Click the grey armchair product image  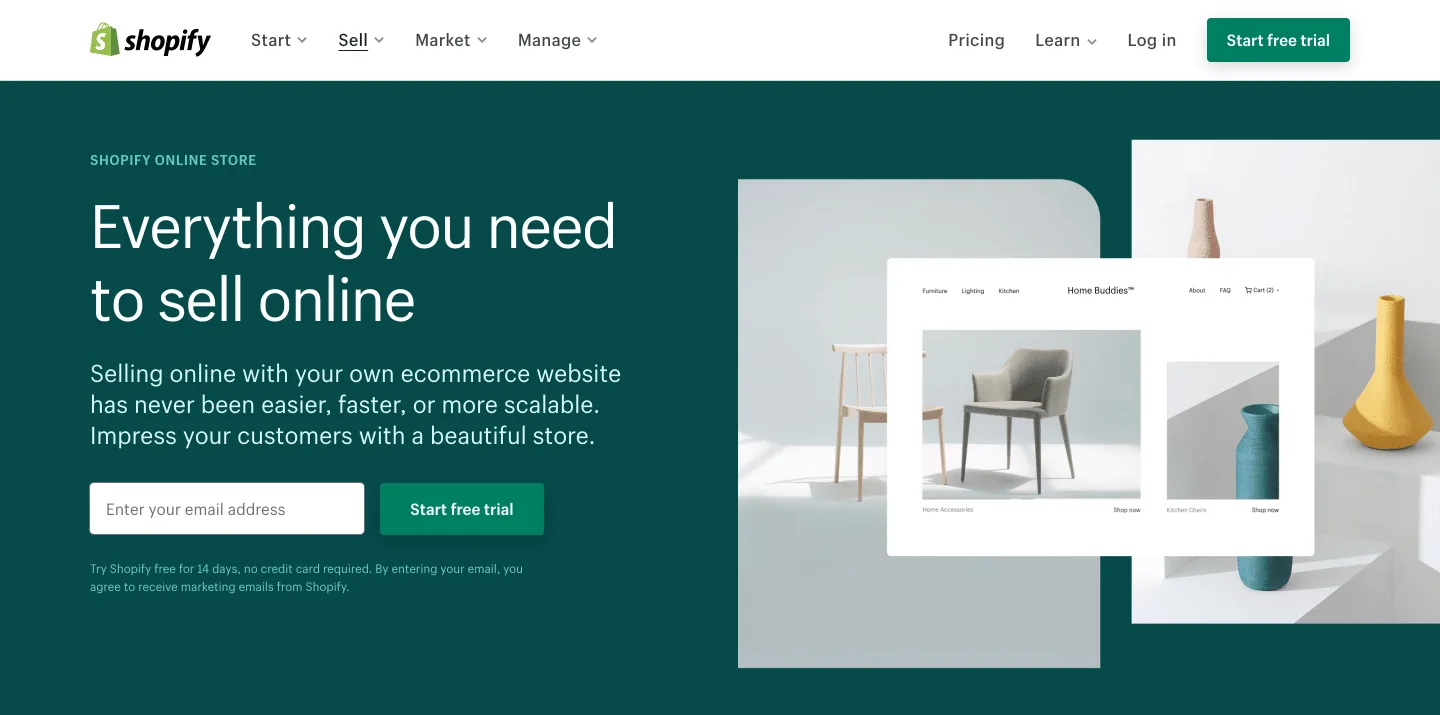(1031, 414)
